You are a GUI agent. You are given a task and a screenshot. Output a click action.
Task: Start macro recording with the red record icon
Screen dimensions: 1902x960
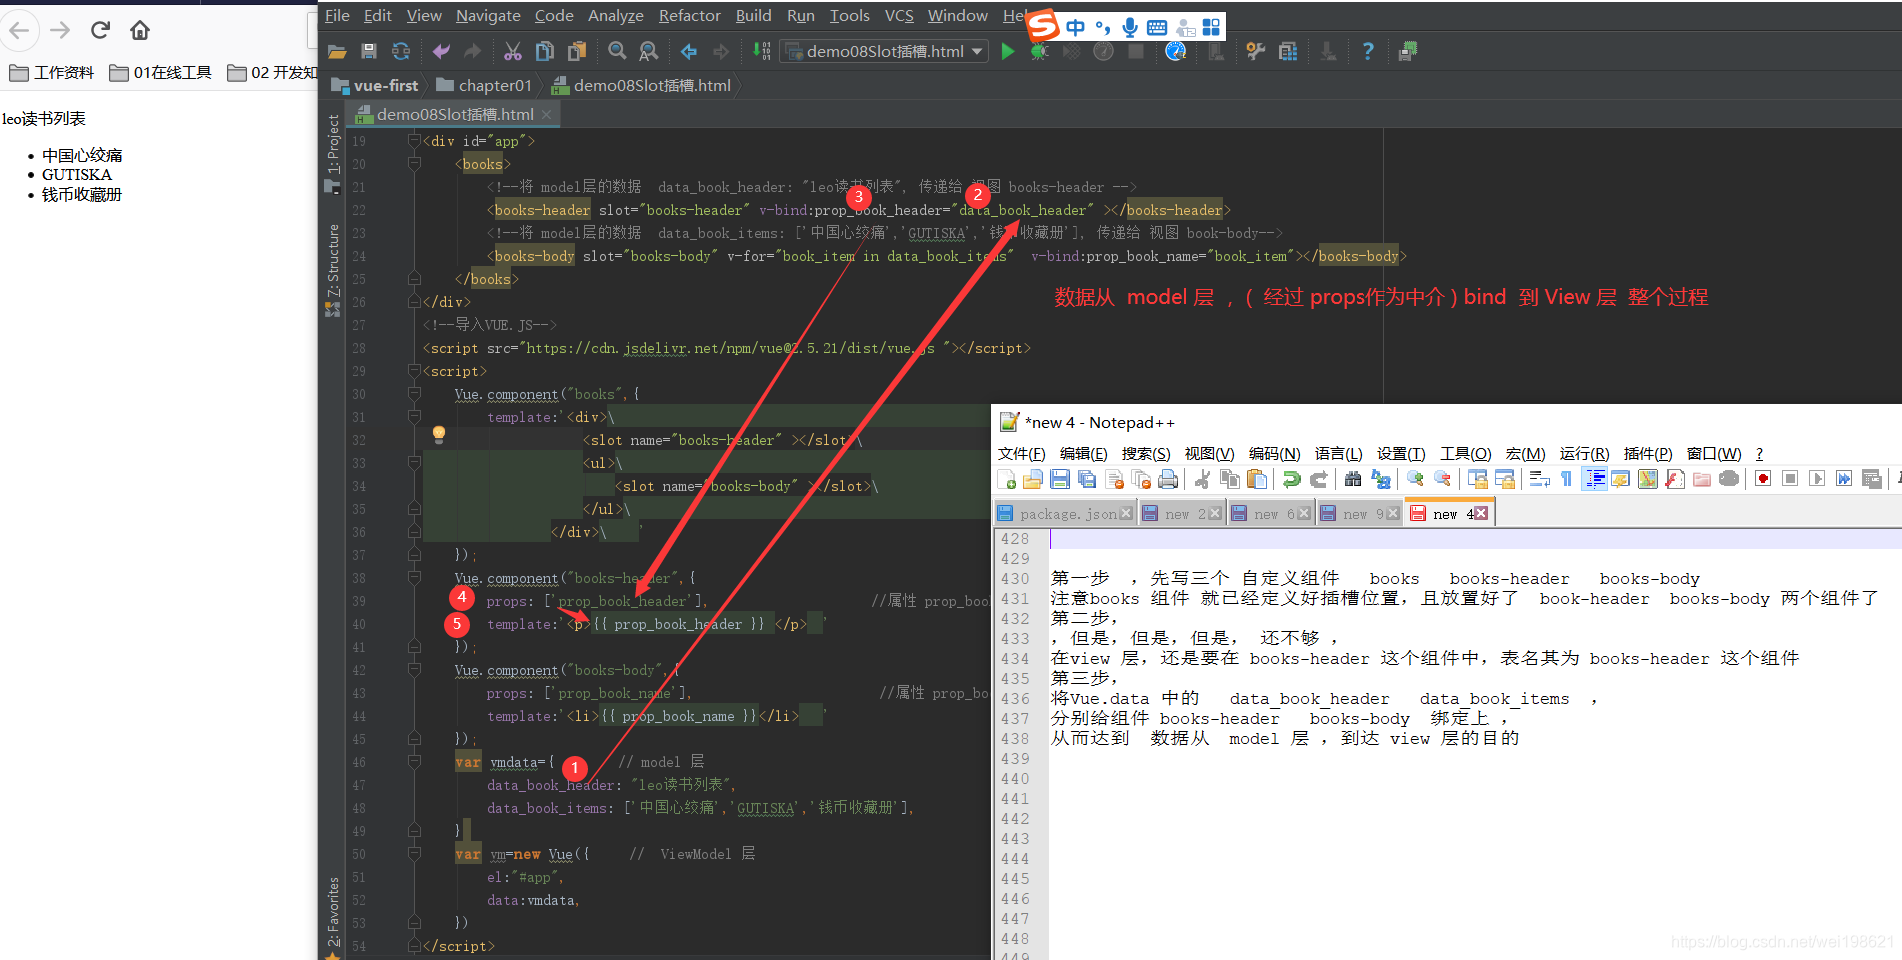(1763, 480)
